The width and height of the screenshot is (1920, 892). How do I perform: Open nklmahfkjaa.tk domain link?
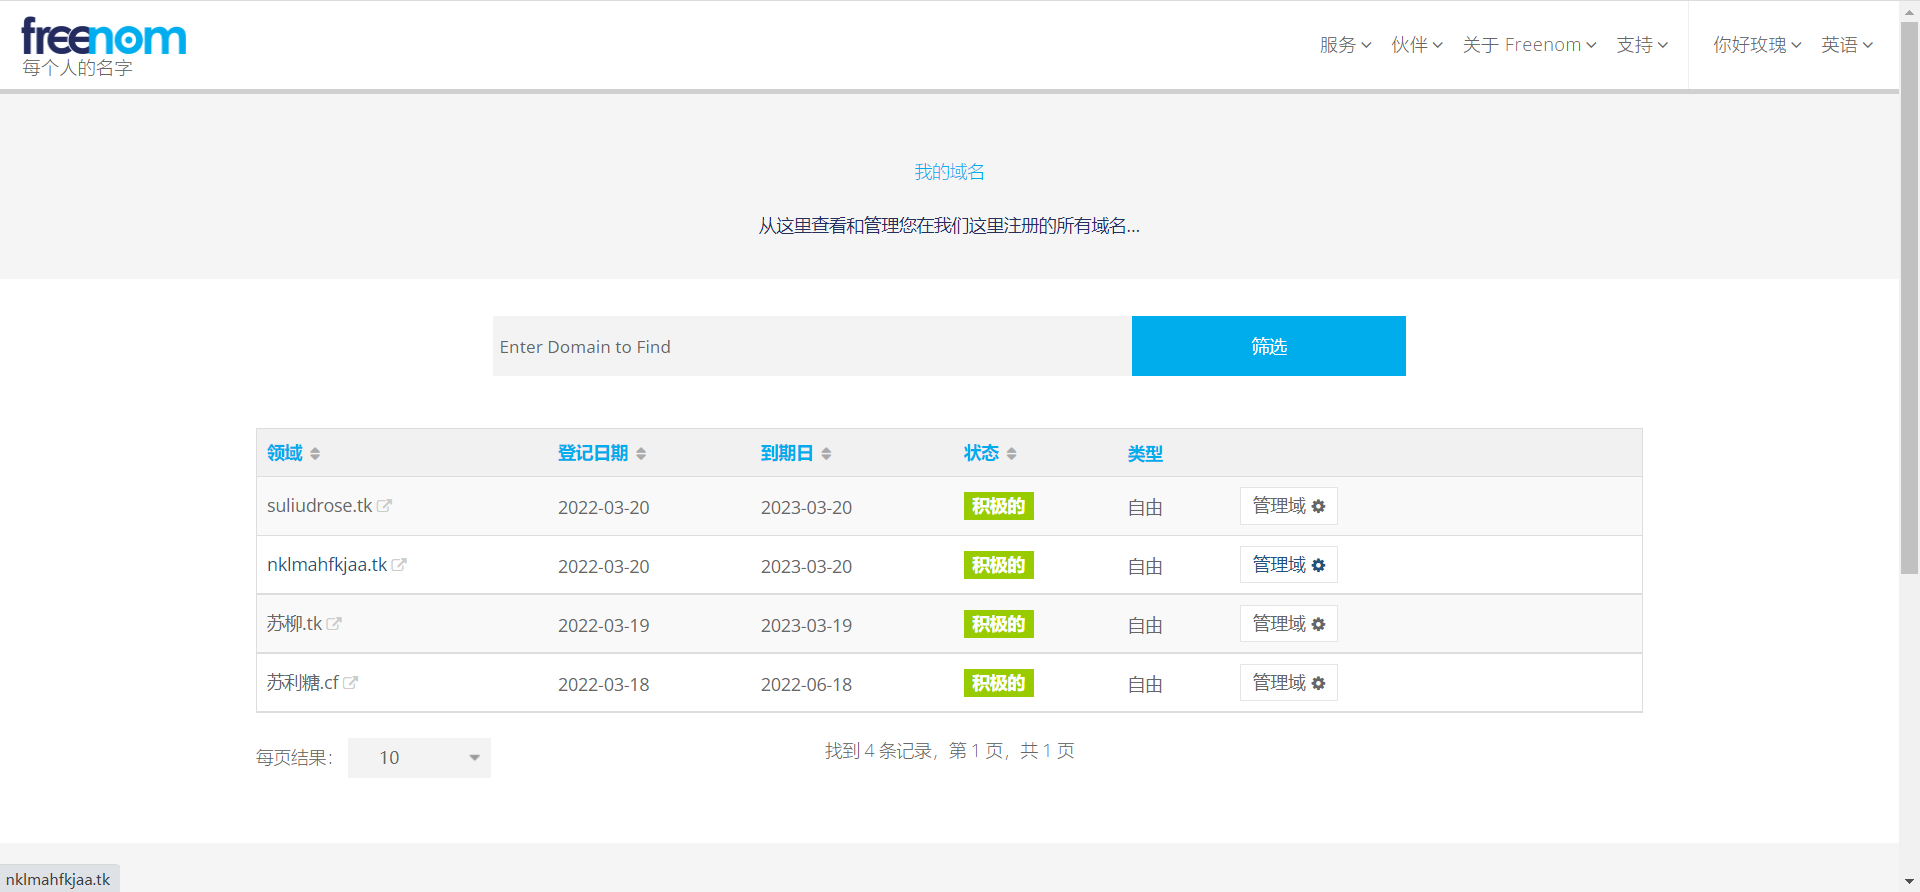click(327, 565)
